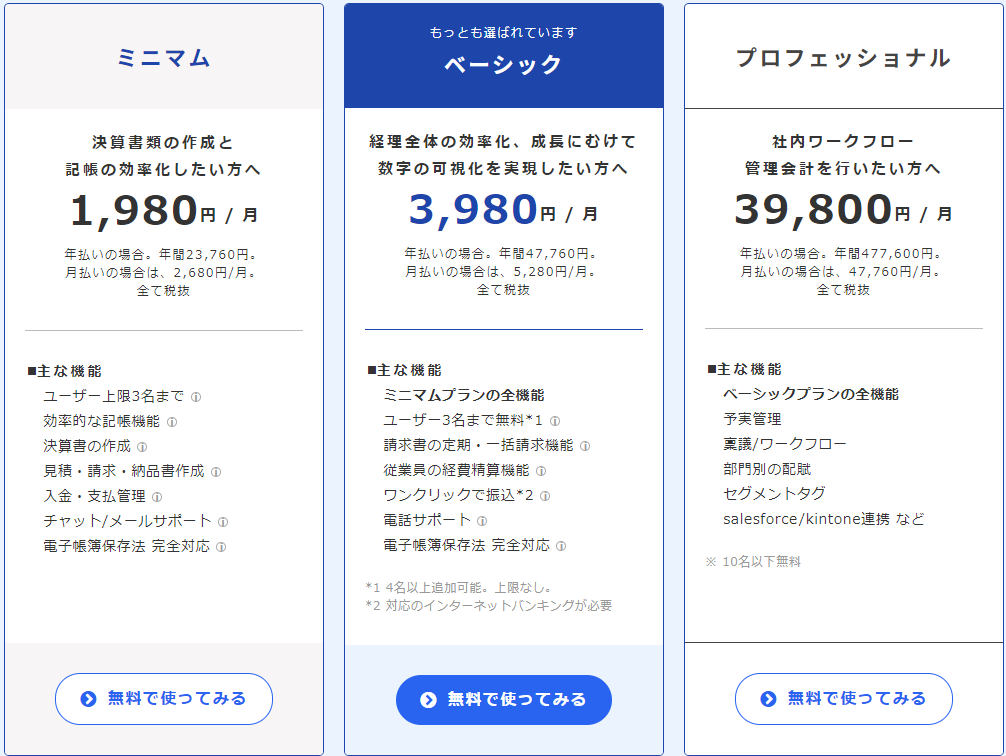
Task: Click info icon beside 効率的な記帳機能
Action: (172, 422)
